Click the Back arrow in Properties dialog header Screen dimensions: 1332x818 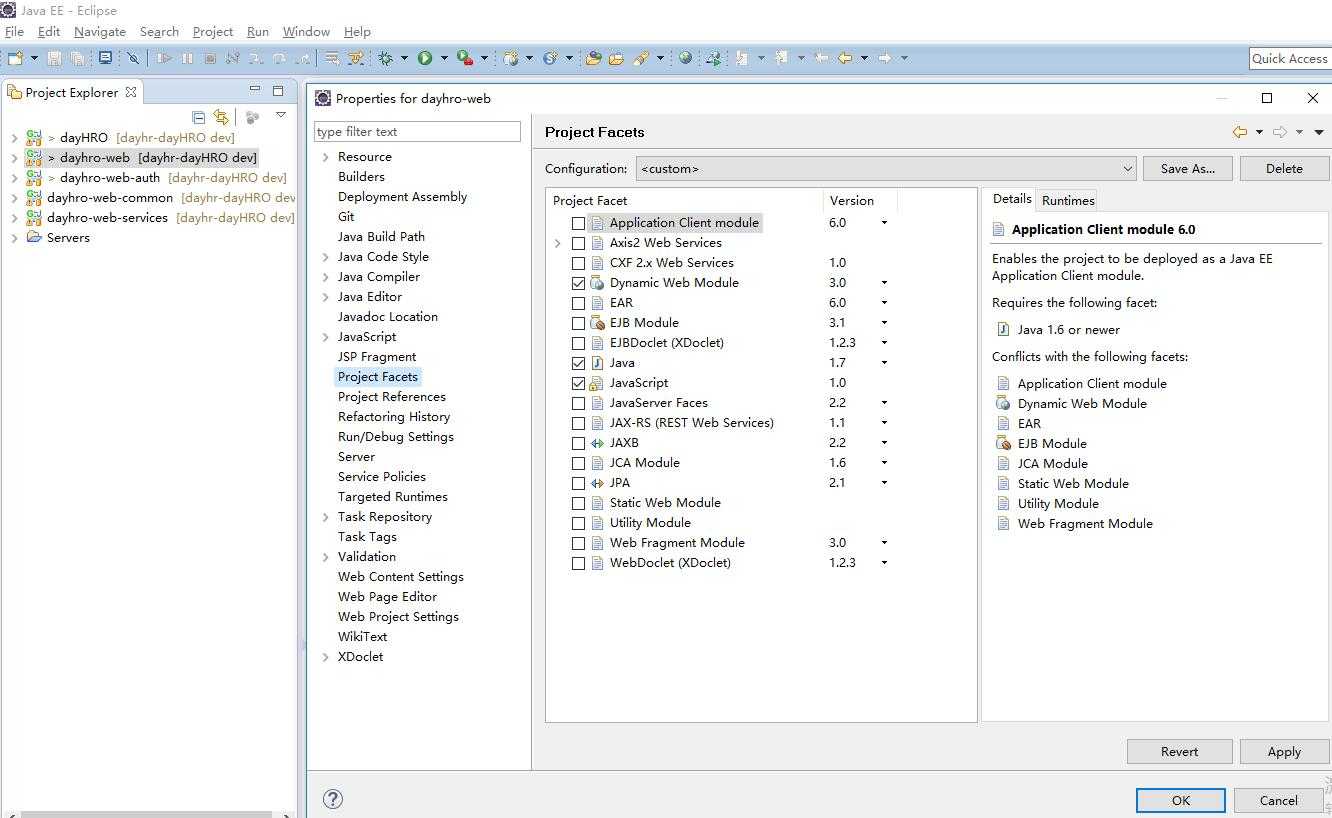1240,132
